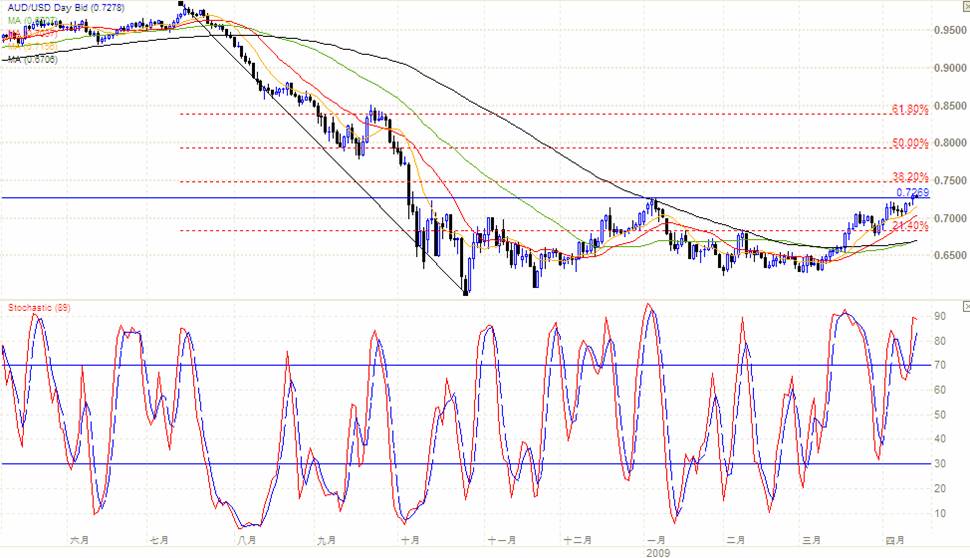Click the 2009 year label

pyautogui.click(x=658, y=552)
